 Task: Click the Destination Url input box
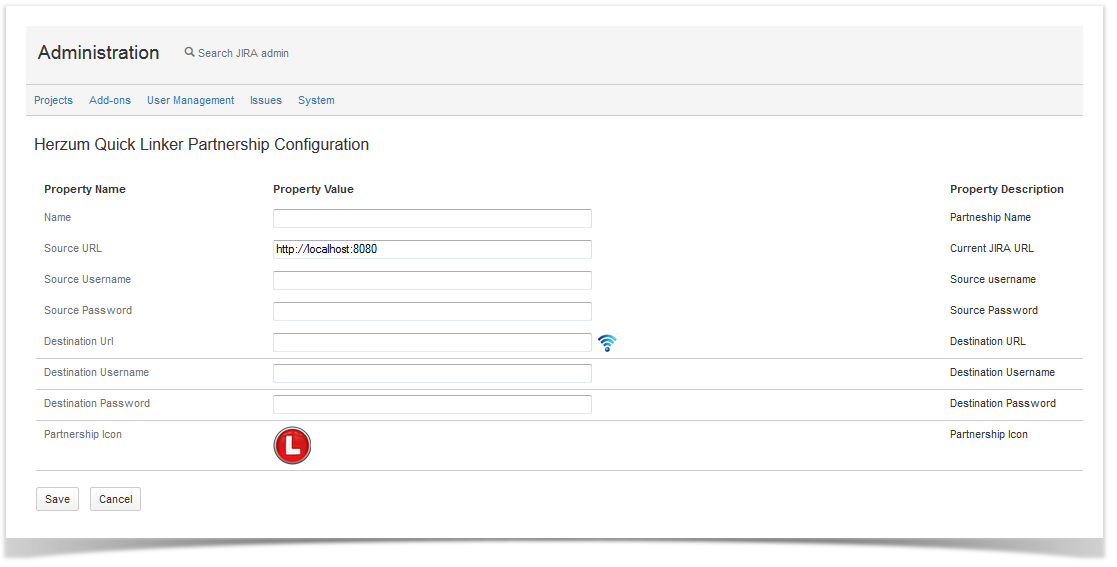coord(432,342)
